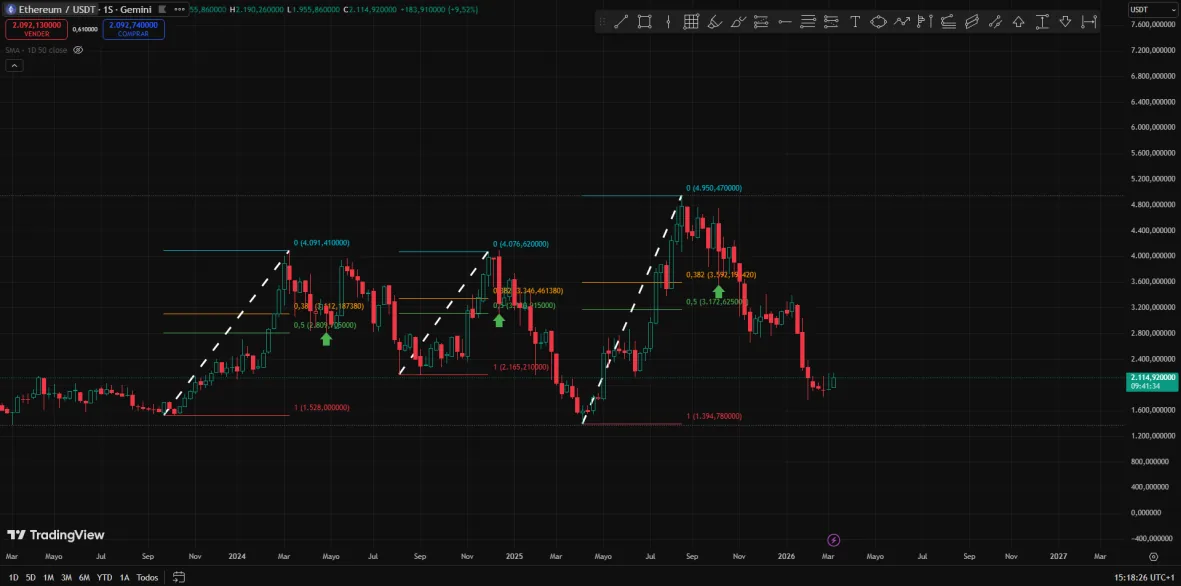Select the ellipse shape tool
Screen dimensions: 1181x586
coord(878,22)
